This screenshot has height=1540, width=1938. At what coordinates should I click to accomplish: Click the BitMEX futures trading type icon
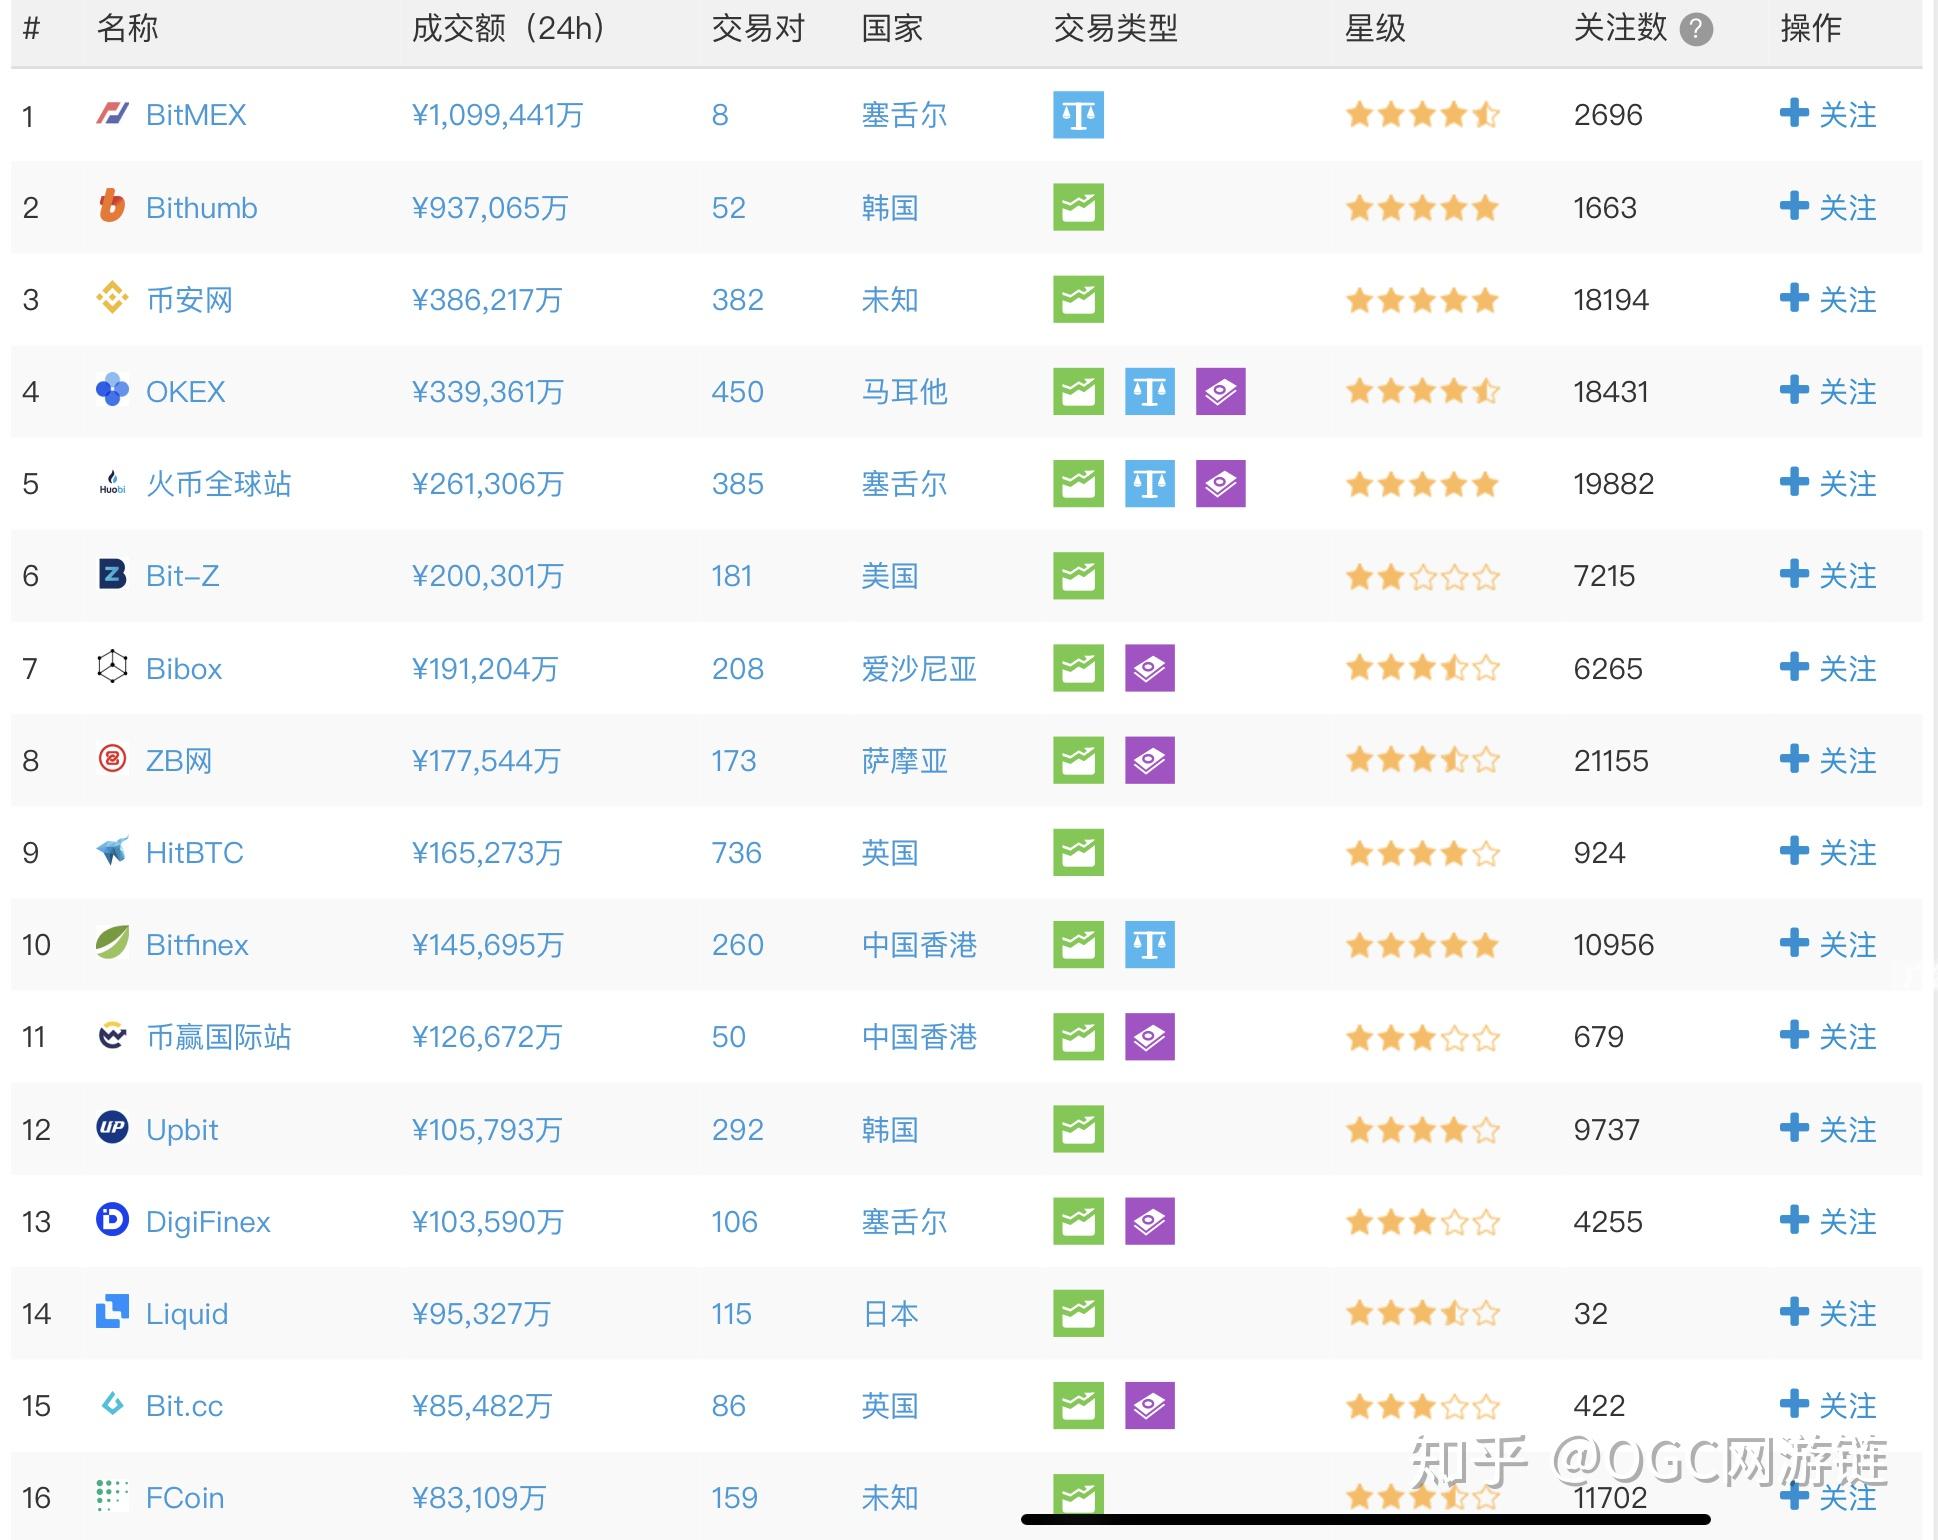pos(1078,115)
